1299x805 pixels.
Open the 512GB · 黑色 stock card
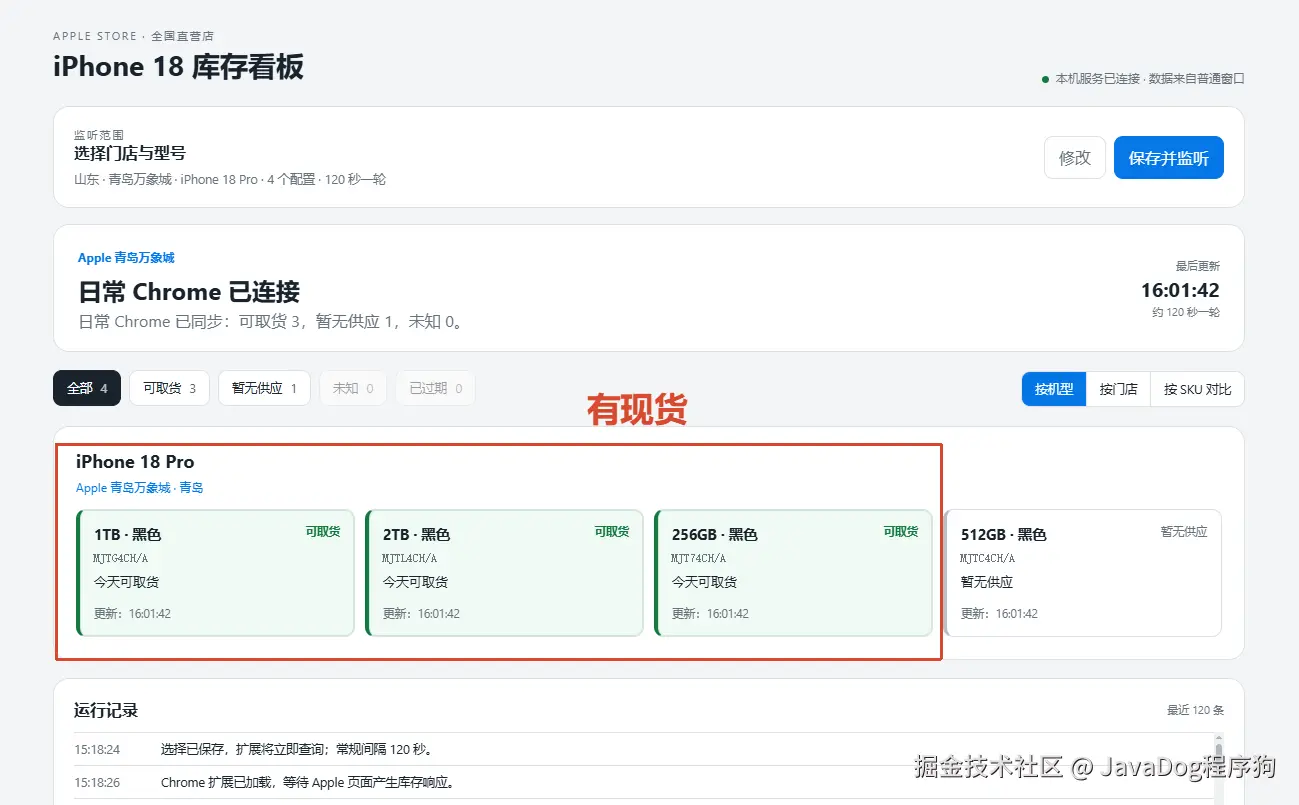pyautogui.click(x=1083, y=573)
